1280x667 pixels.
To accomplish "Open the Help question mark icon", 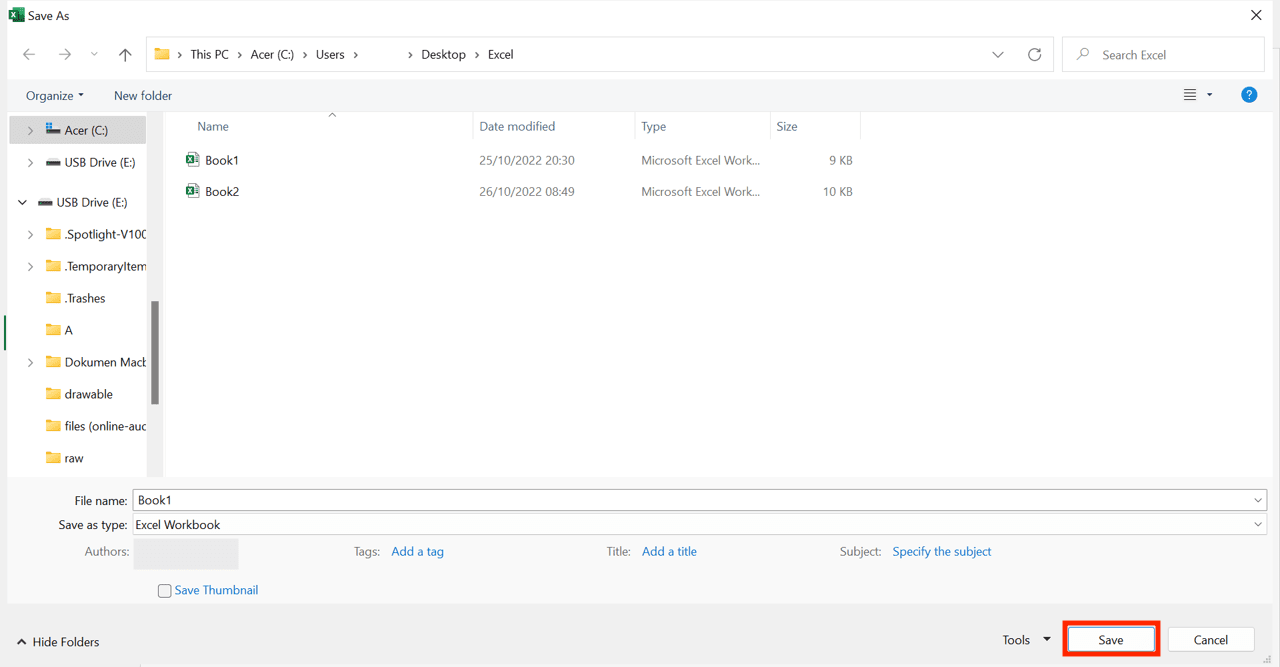I will click(1249, 95).
